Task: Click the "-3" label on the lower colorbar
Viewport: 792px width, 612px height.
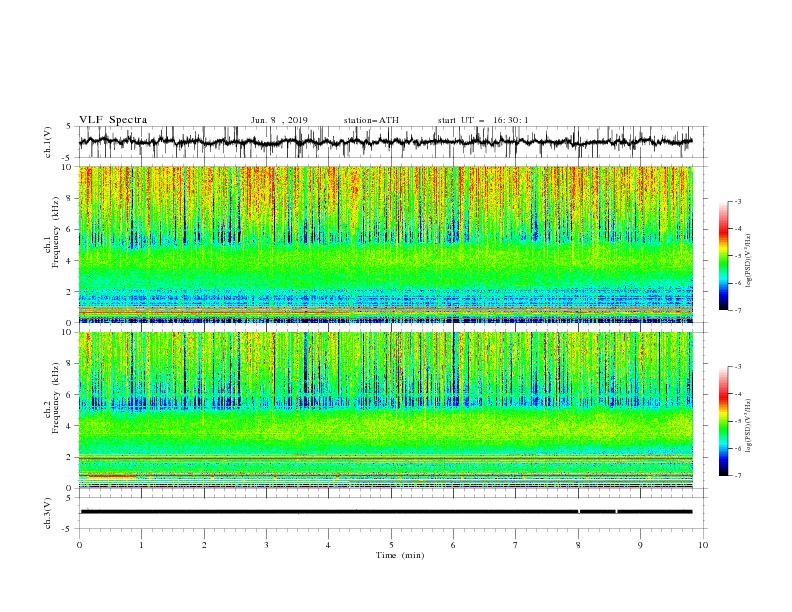Action: [738, 367]
